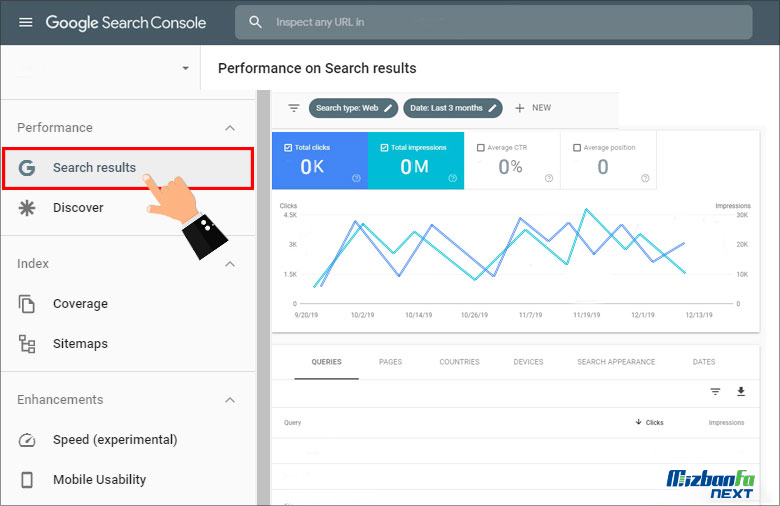
Task: Open Coverage report in sidebar
Action: pos(80,304)
